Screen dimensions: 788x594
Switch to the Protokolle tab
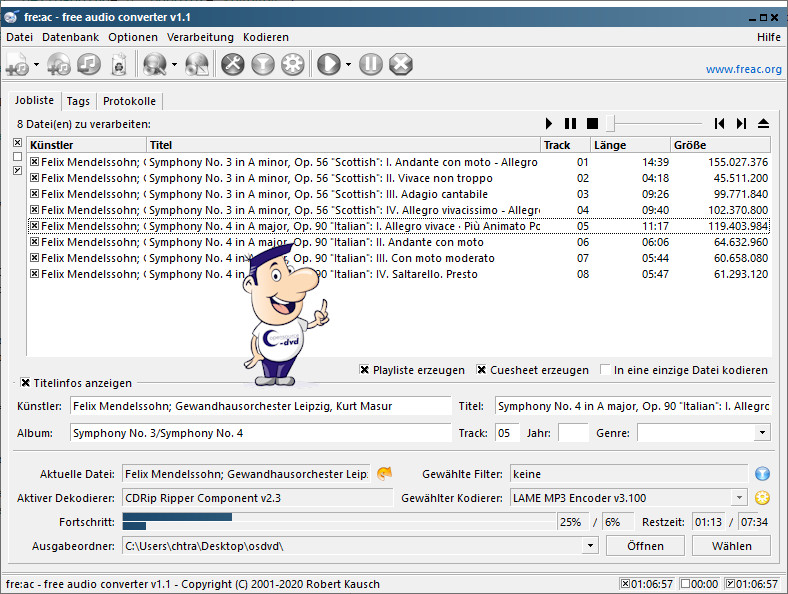pyautogui.click(x=129, y=101)
